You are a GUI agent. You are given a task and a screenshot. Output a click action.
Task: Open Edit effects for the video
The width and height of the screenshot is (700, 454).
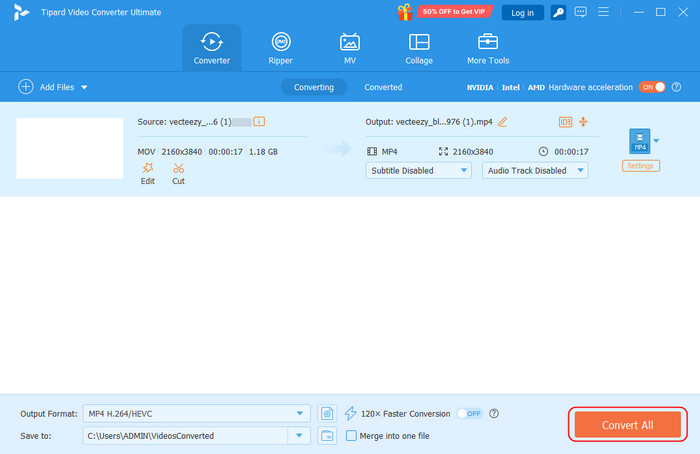click(148, 174)
